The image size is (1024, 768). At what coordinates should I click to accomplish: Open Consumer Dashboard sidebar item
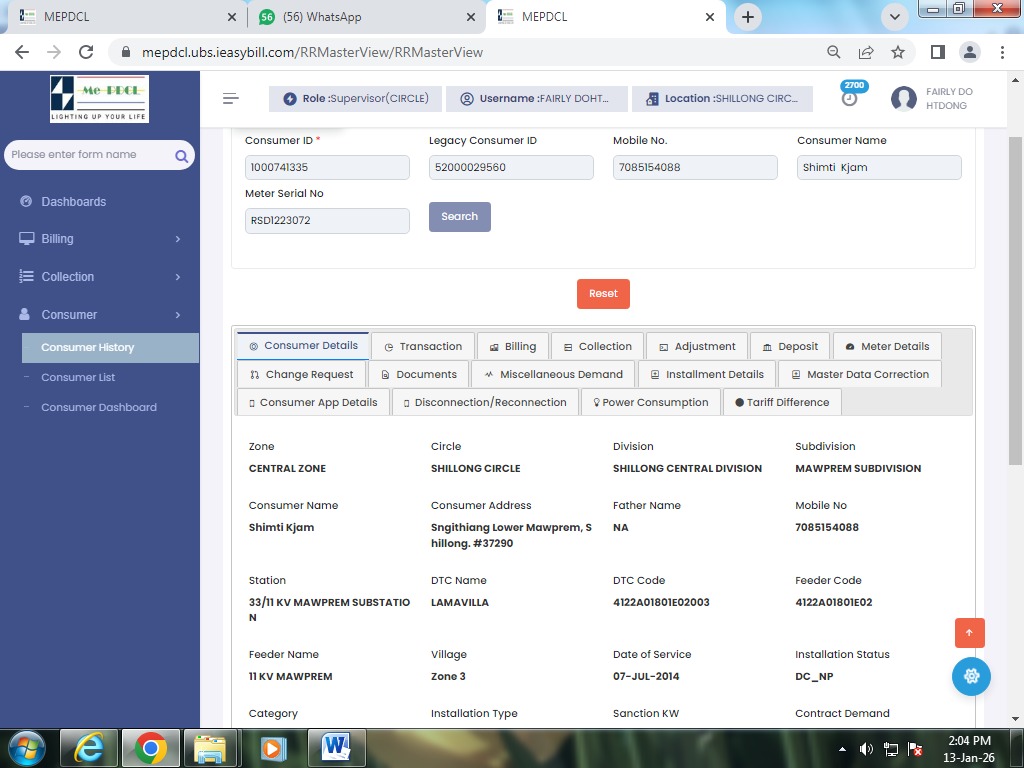99,408
